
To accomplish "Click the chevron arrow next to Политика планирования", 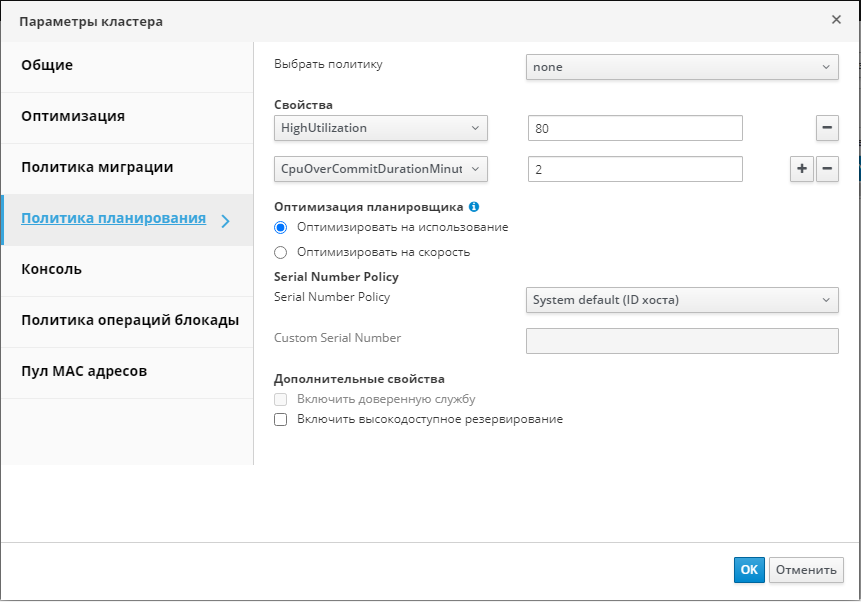I will point(225,220).
